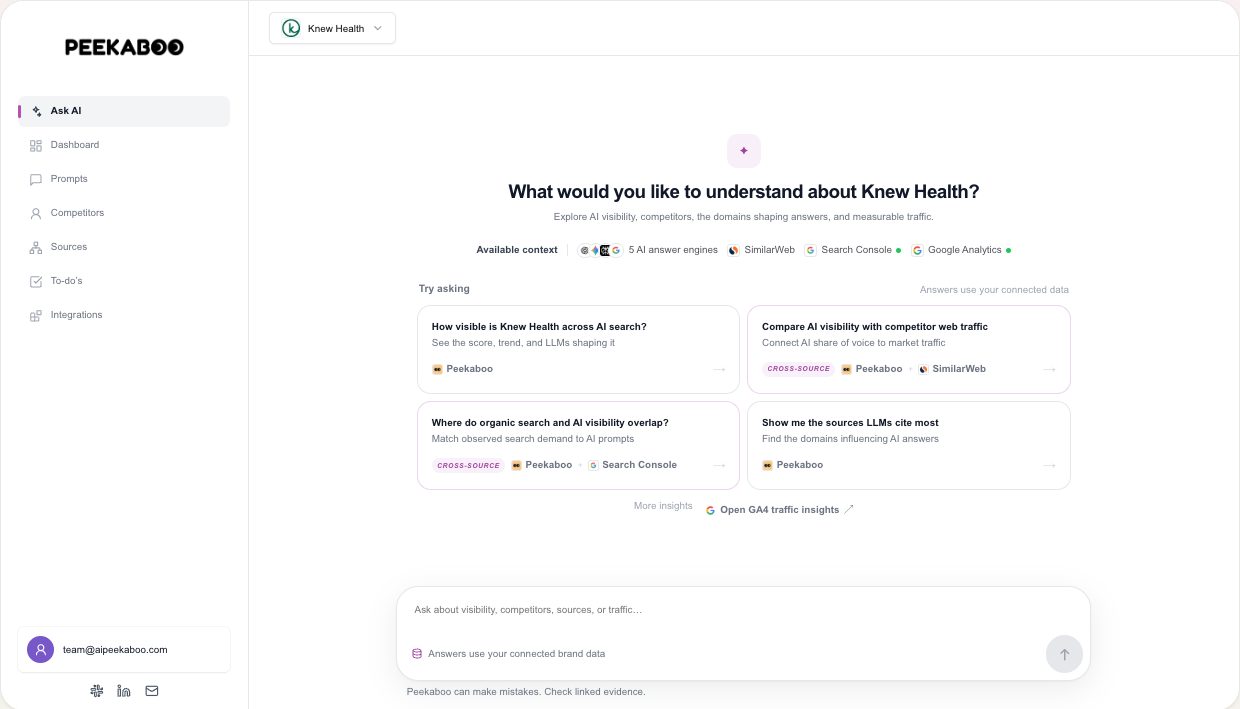Click Cross-Source badge on Compare AI visibility card

[799, 369]
